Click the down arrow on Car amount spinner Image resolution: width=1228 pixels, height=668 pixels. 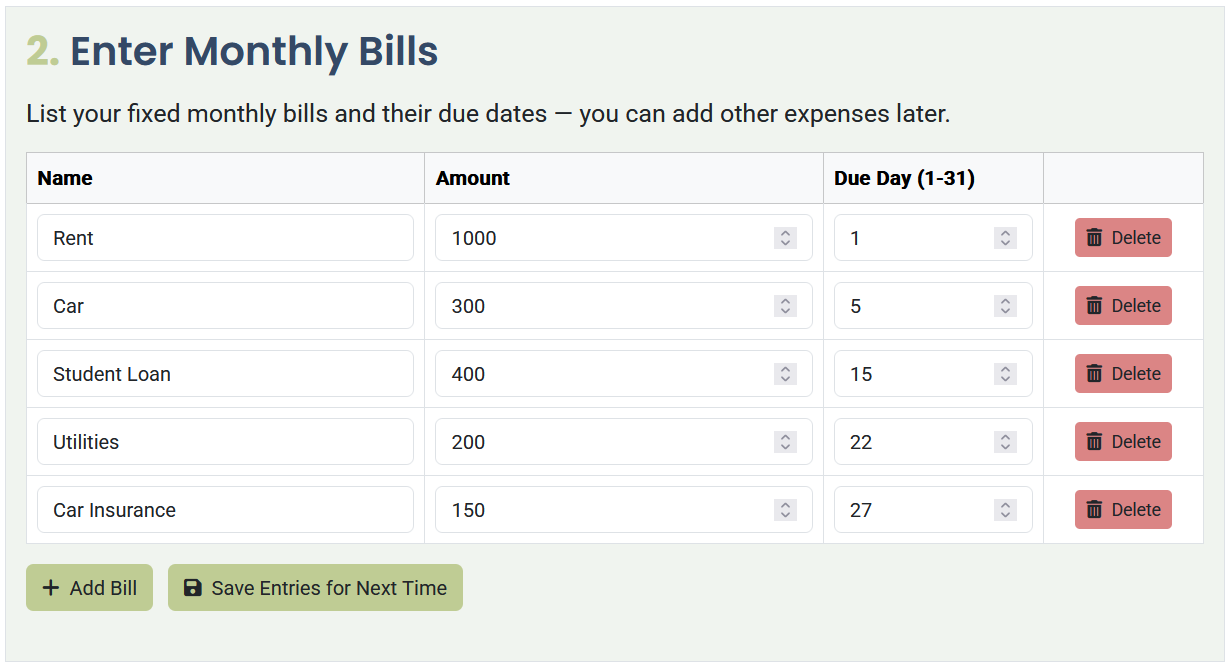(x=786, y=311)
